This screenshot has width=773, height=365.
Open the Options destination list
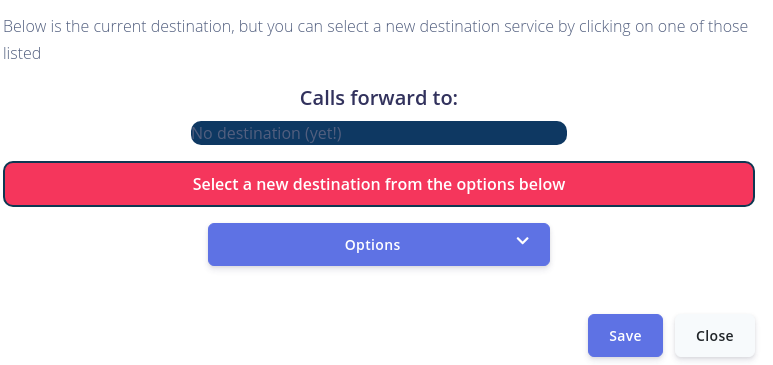coord(379,245)
